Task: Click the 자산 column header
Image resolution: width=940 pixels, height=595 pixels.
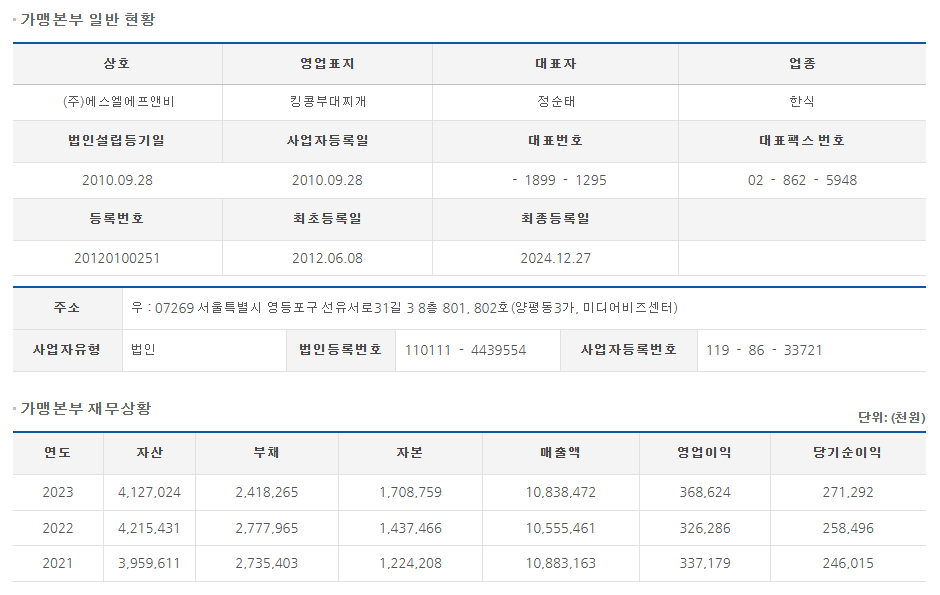Action: (149, 453)
